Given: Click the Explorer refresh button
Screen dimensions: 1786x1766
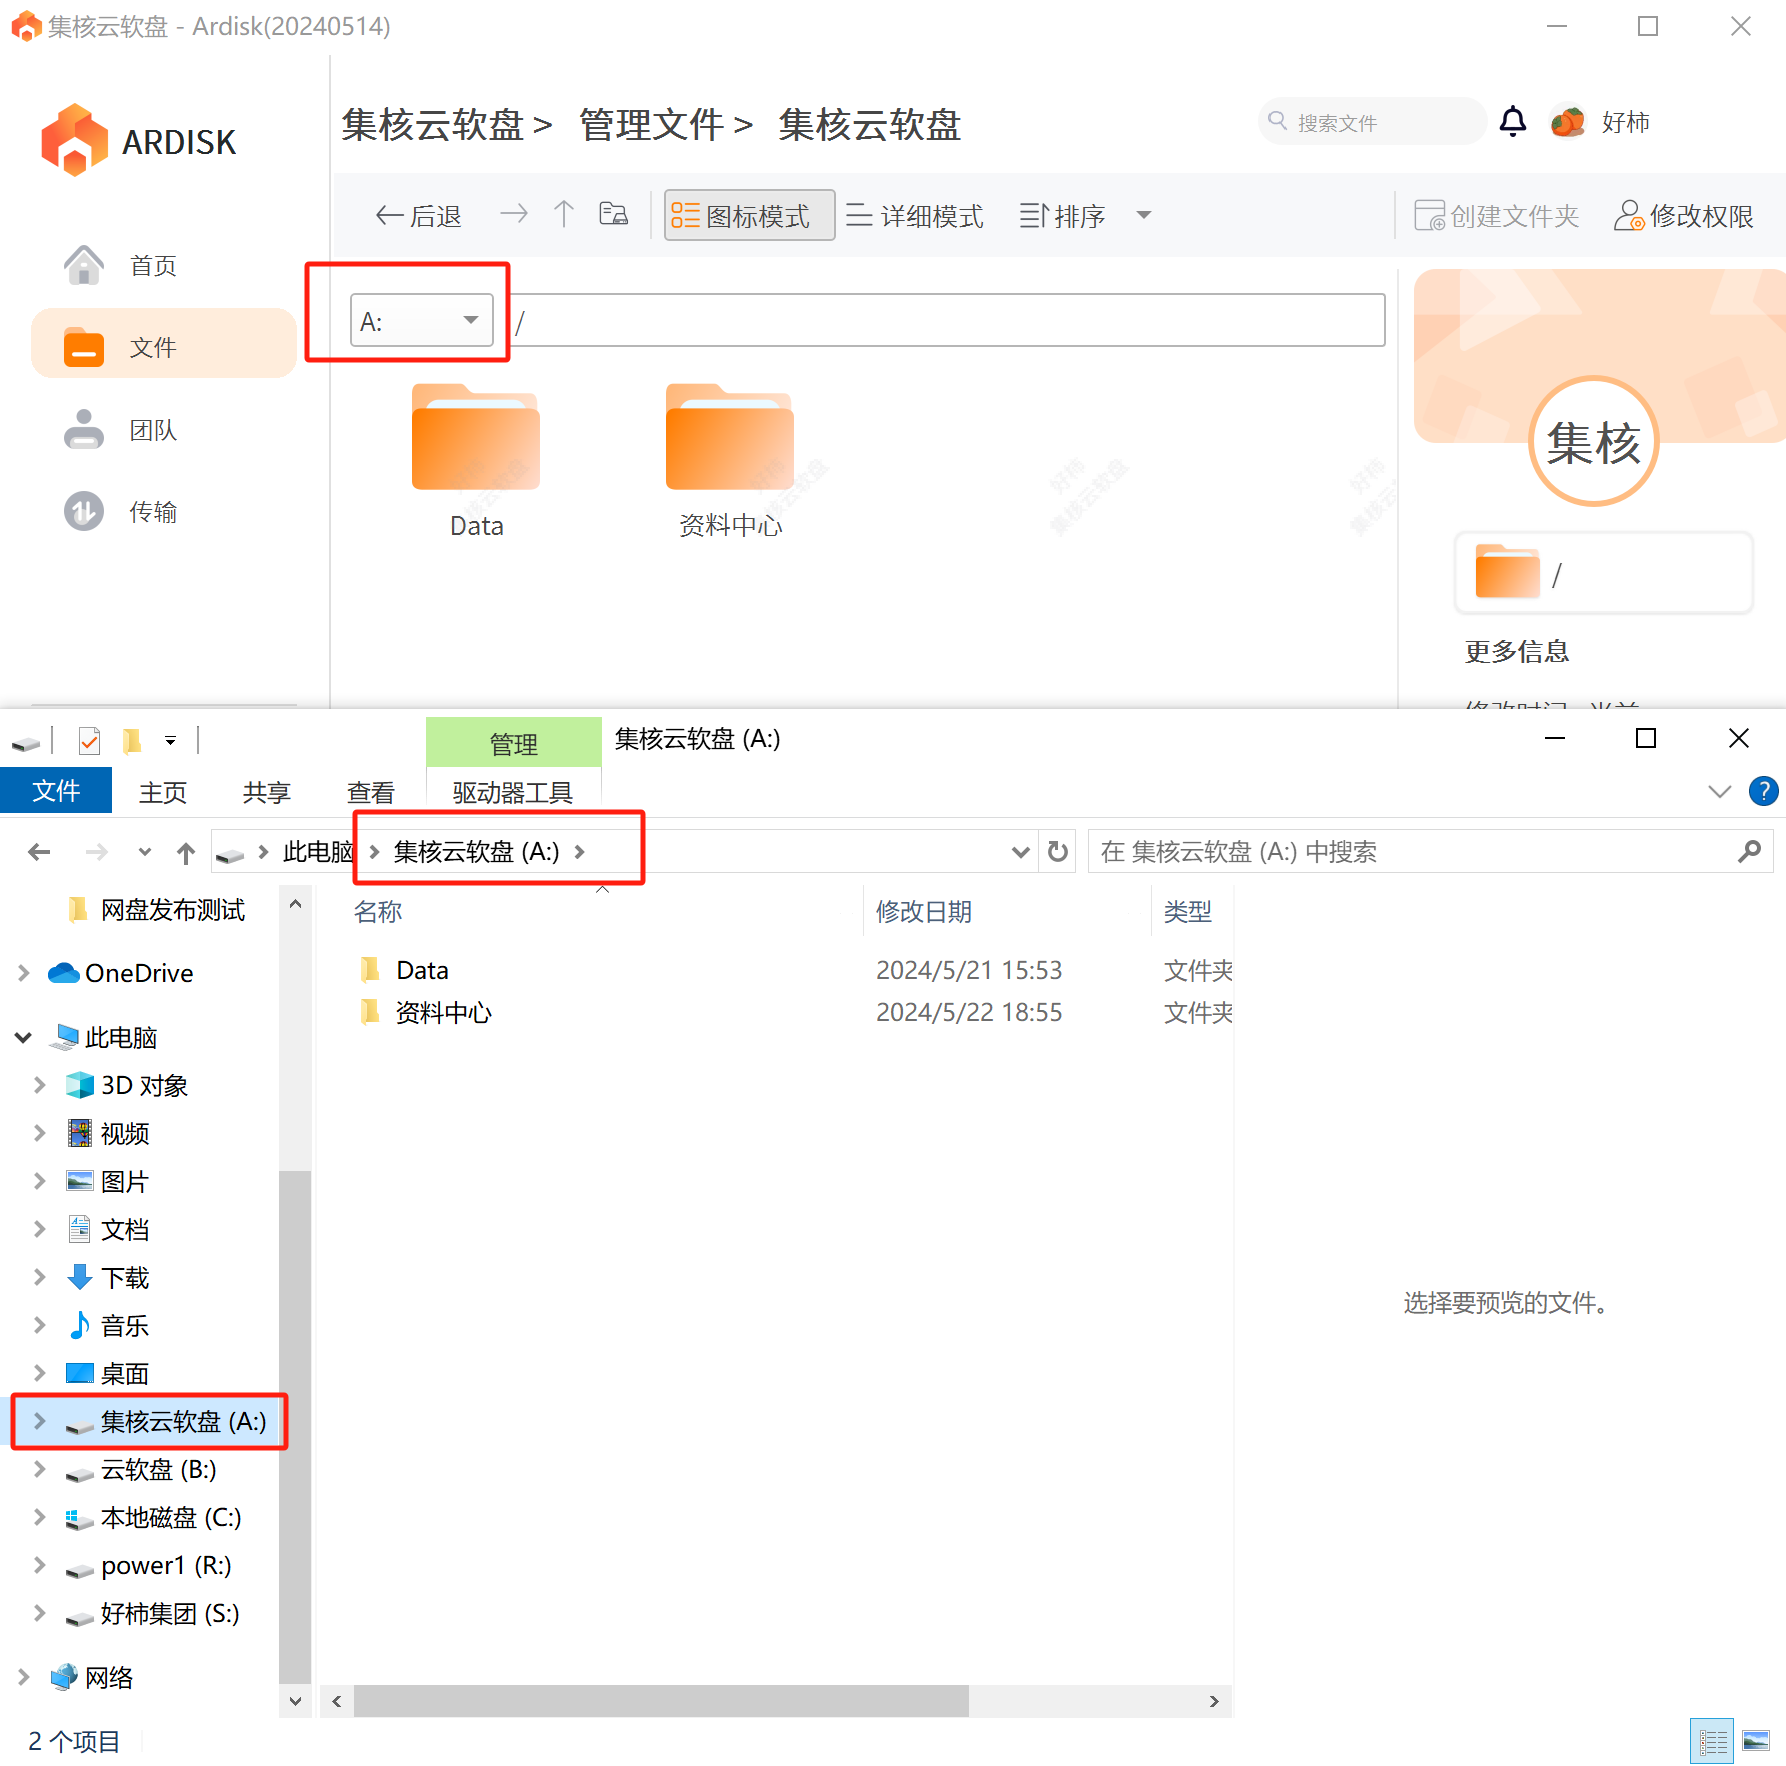Looking at the screenshot, I should 1058,852.
